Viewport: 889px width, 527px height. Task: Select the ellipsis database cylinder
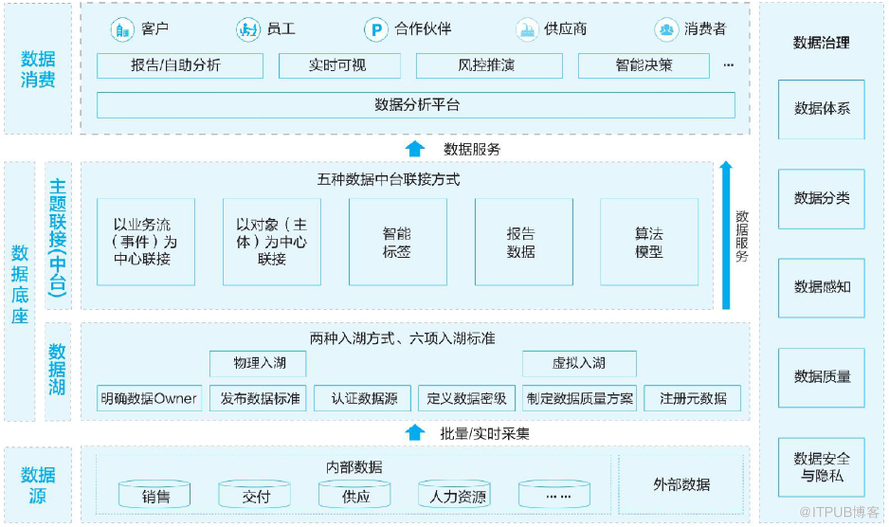tap(554, 494)
